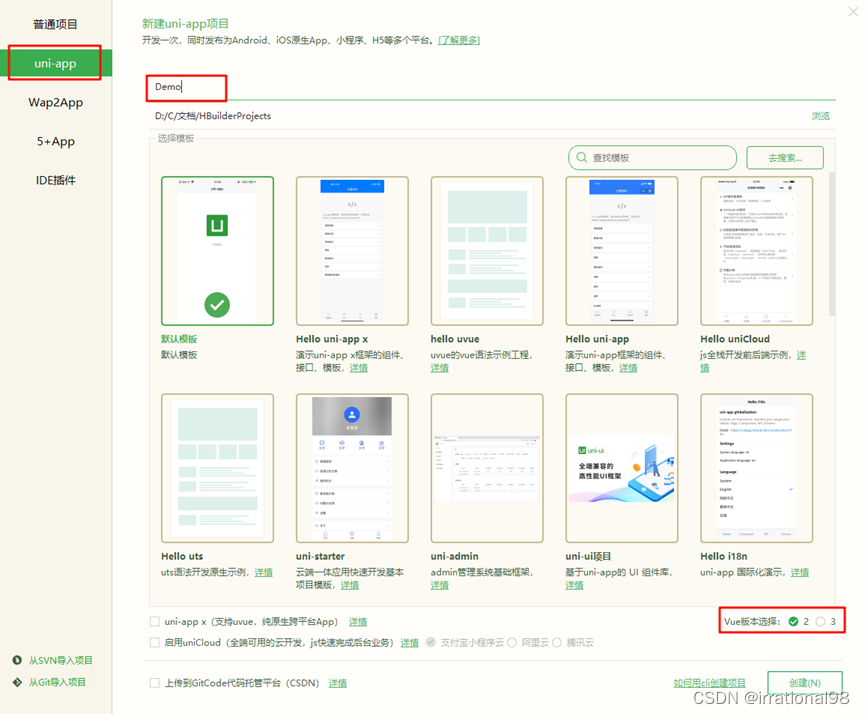Screen dimensions: 865x714
Task: Switch to Wap2App project type
Action: click(56, 103)
